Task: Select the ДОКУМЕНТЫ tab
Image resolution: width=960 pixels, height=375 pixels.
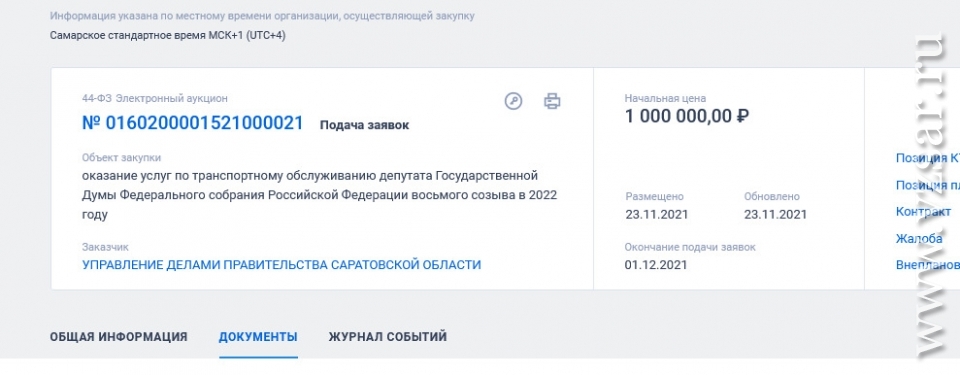Action: (258, 336)
